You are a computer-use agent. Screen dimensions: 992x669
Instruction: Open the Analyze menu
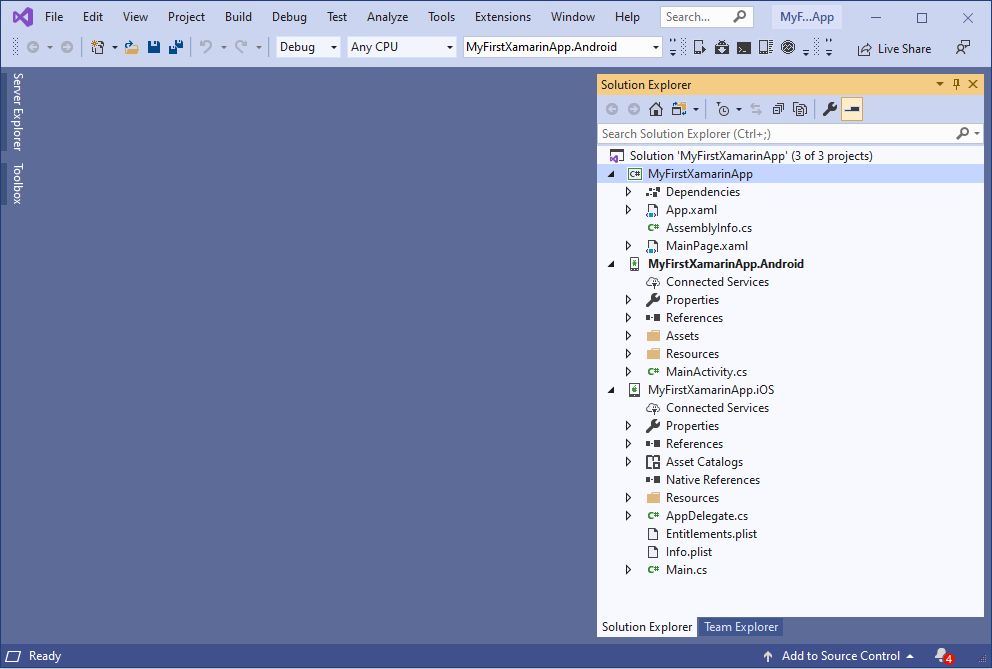tap(387, 17)
